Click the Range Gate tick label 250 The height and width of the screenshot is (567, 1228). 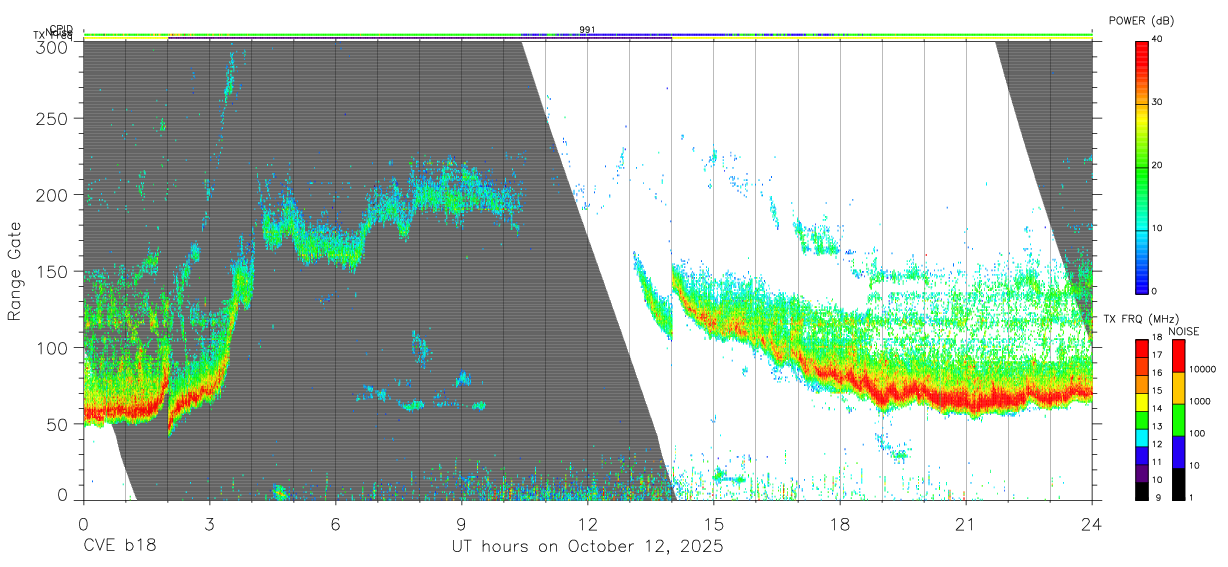[x=53, y=118]
